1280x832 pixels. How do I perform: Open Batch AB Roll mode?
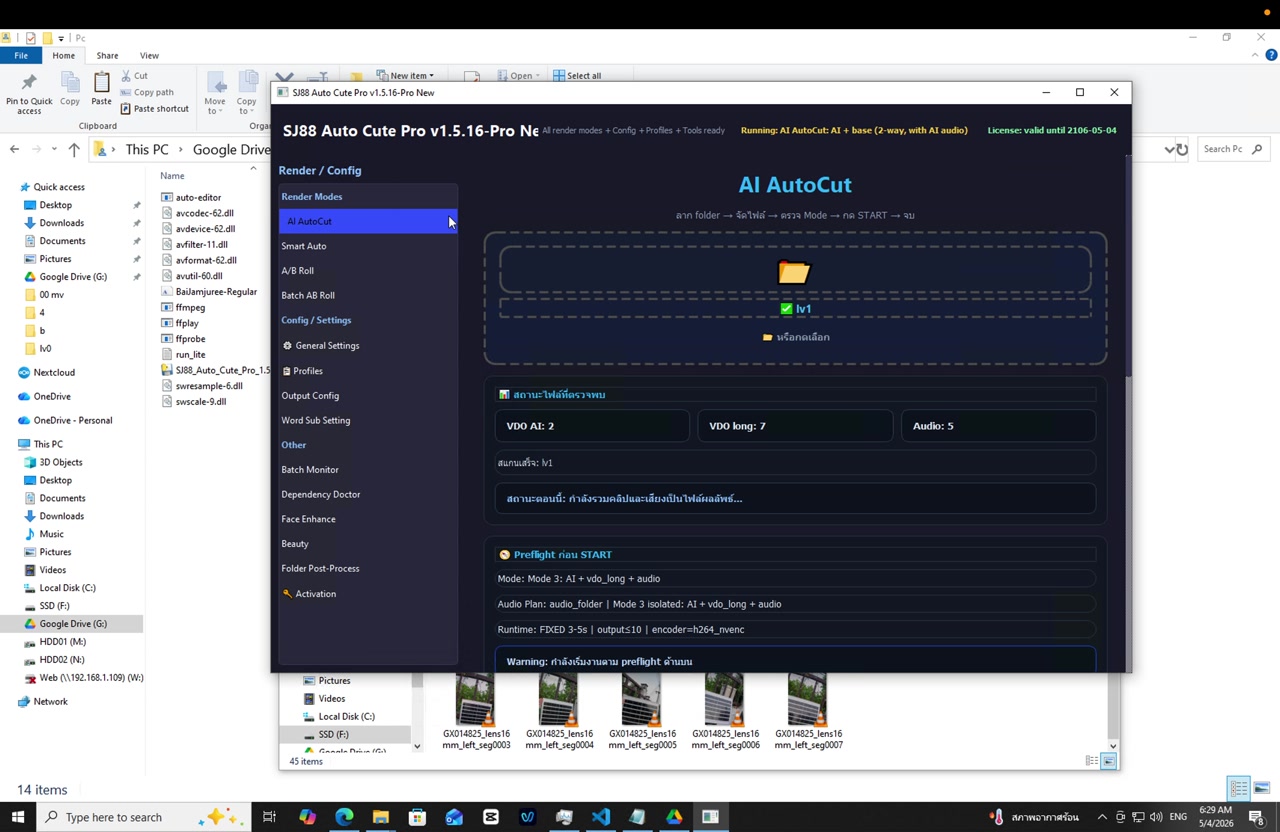coord(368,296)
